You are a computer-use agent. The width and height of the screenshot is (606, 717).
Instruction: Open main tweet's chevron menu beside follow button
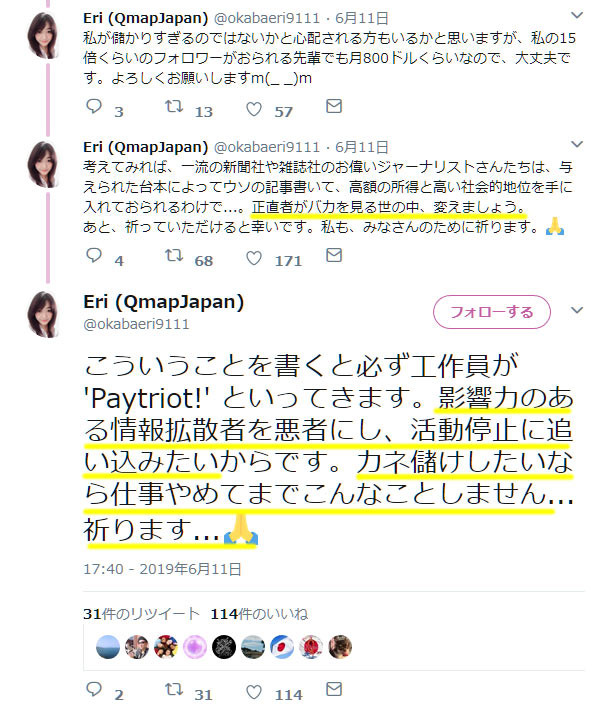tap(577, 310)
